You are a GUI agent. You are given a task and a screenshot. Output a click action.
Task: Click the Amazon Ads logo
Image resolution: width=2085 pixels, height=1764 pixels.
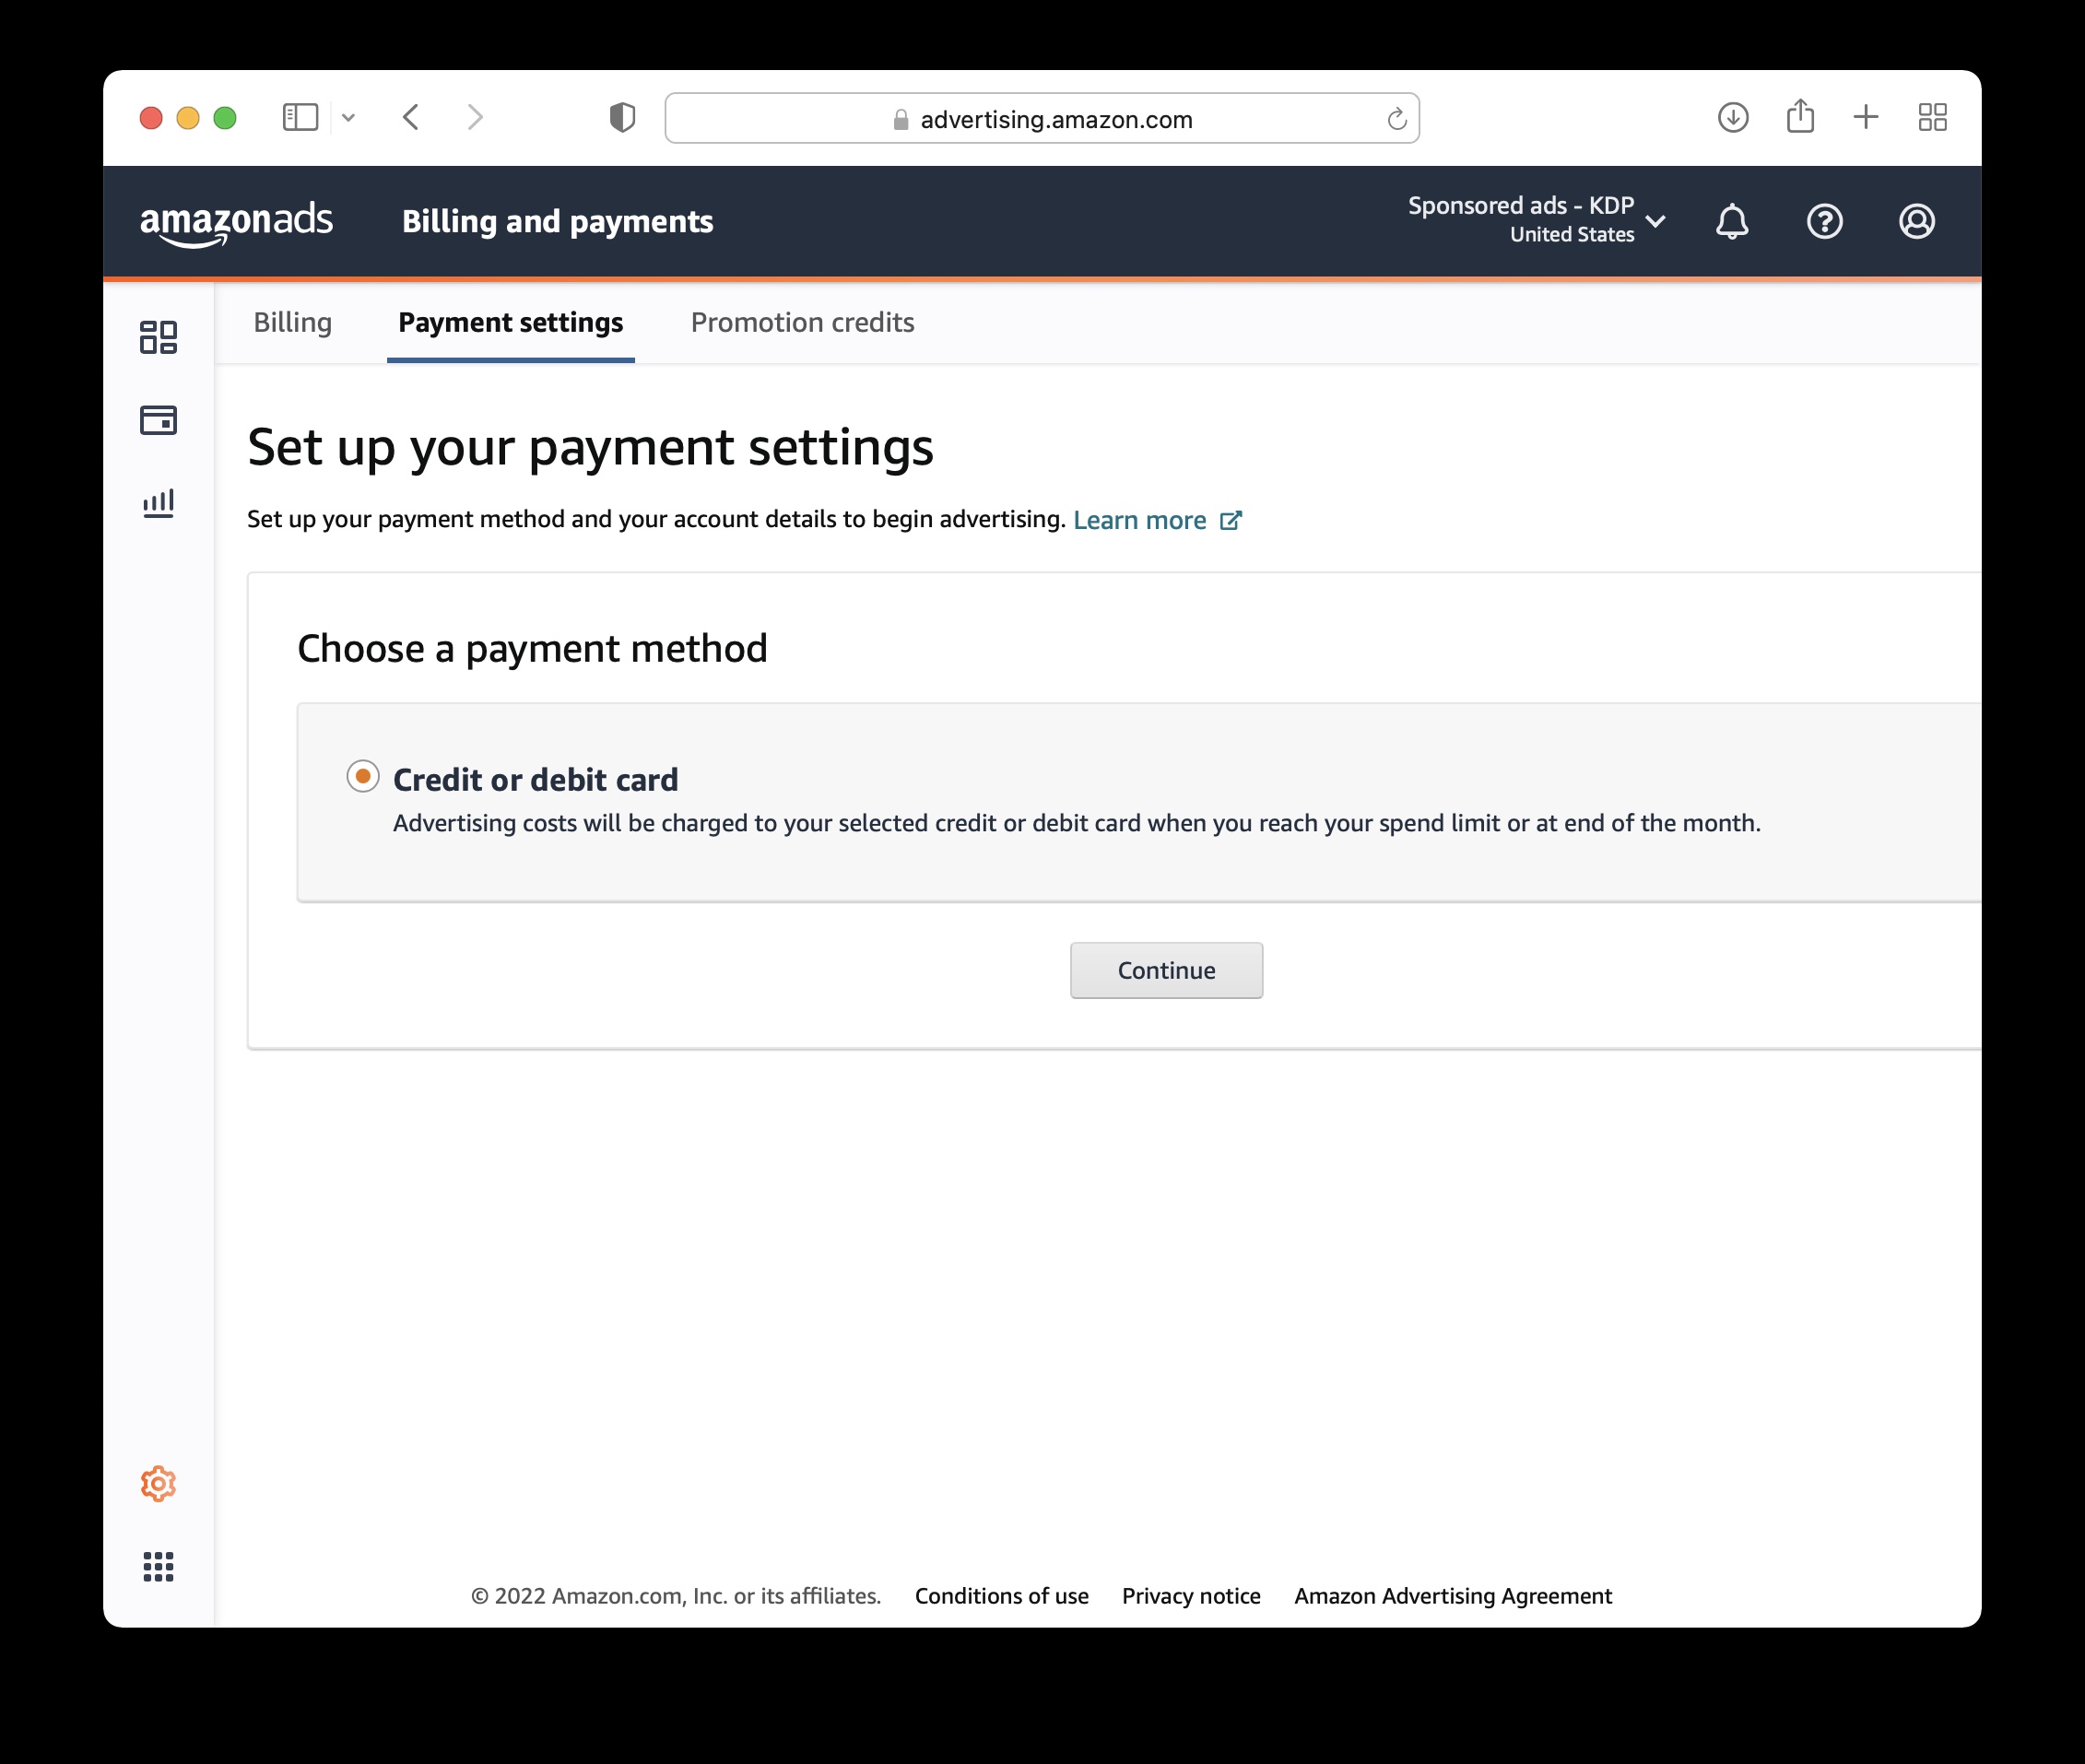point(236,222)
